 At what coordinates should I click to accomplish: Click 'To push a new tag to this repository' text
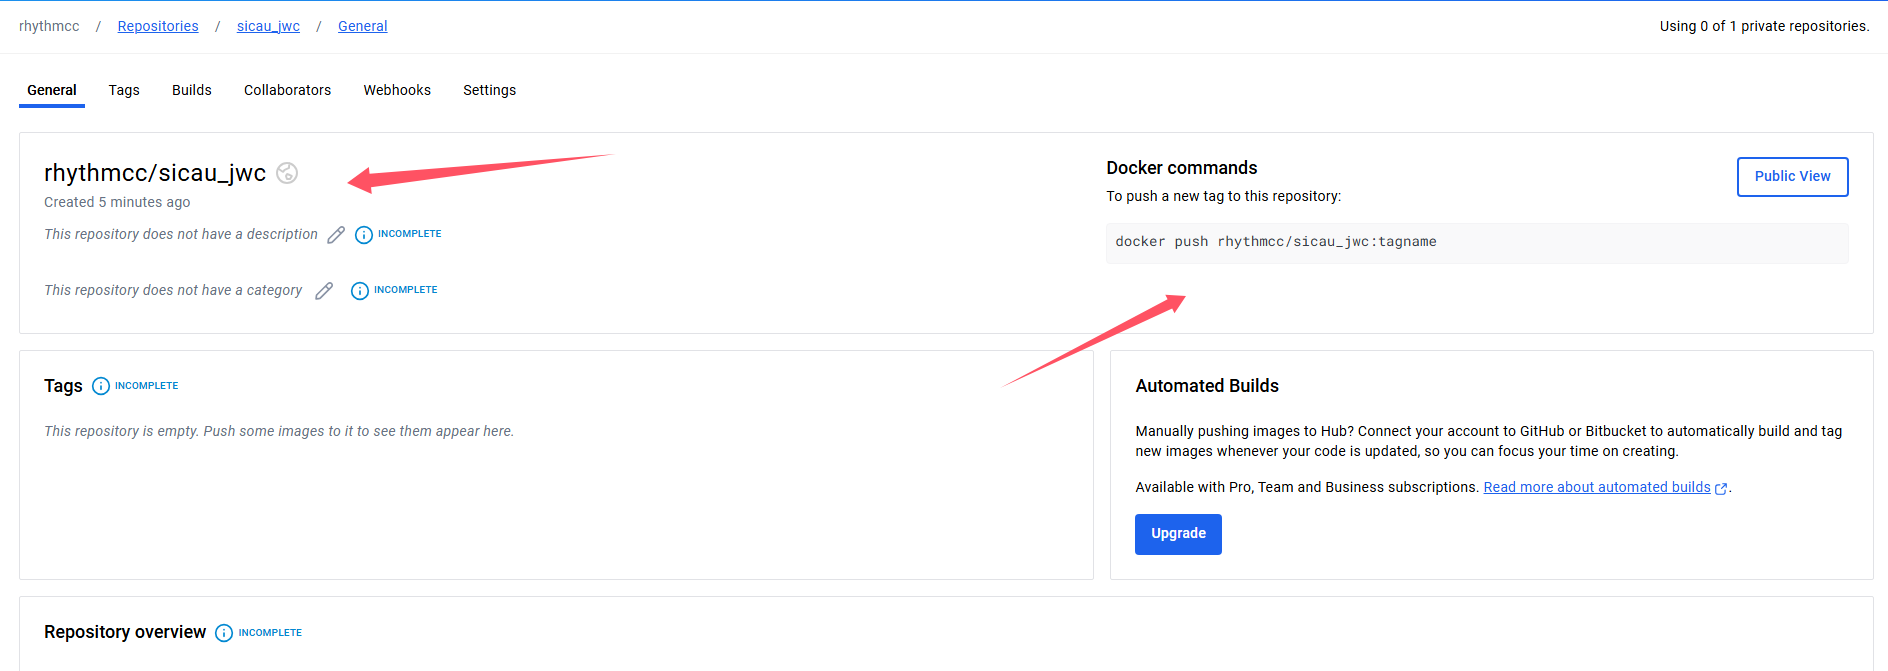(1224, 196)
